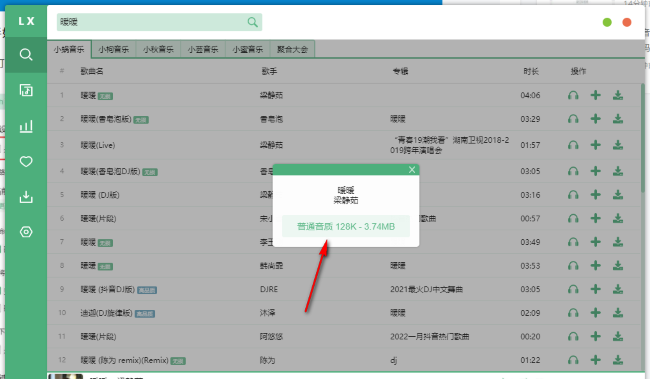Click the 时长 column header

(x=531, y=71)
